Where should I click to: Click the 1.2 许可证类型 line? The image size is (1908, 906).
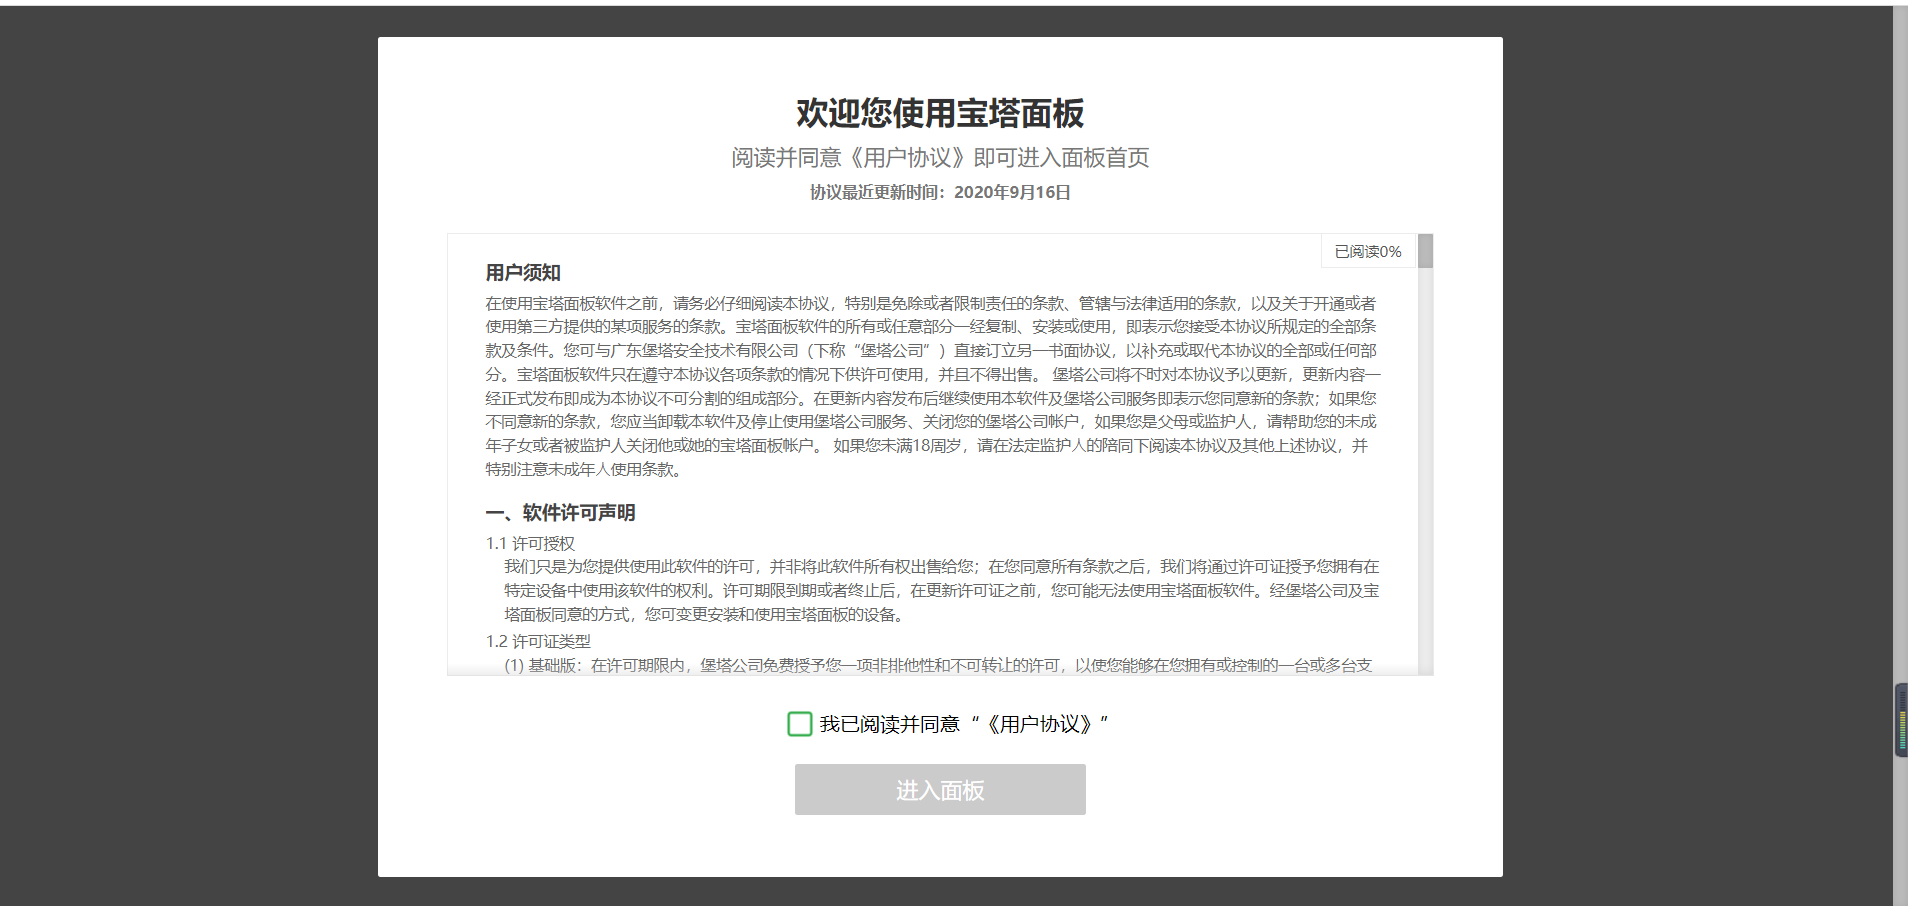(538, 641)
